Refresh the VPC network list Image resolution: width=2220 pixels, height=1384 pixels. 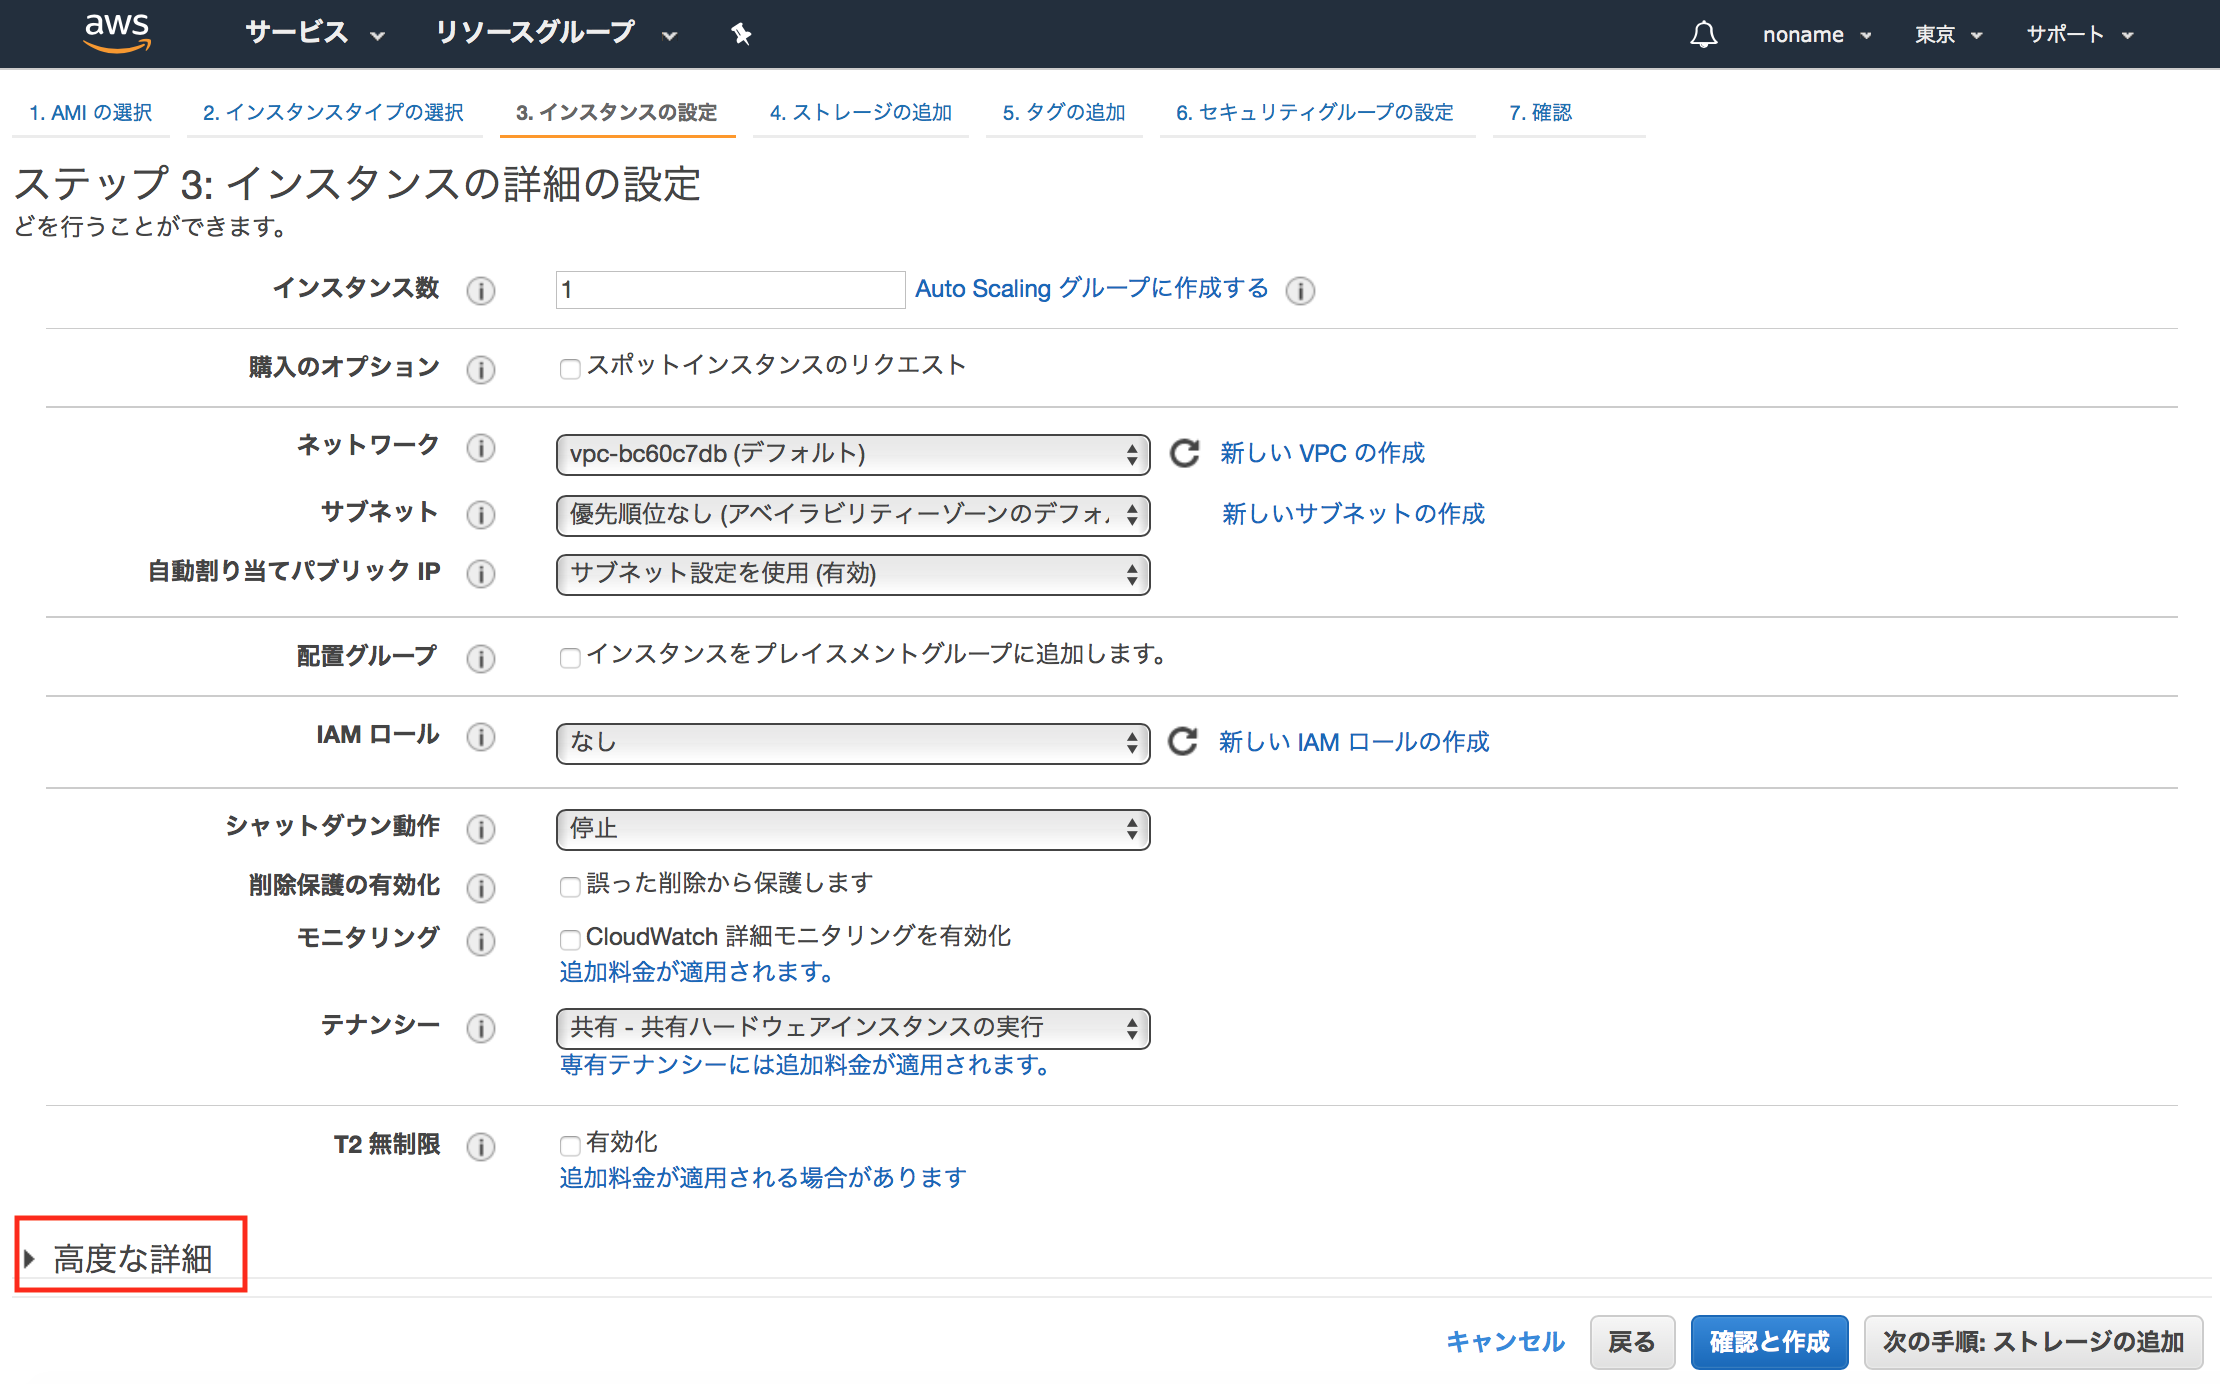click(1185, 453)
